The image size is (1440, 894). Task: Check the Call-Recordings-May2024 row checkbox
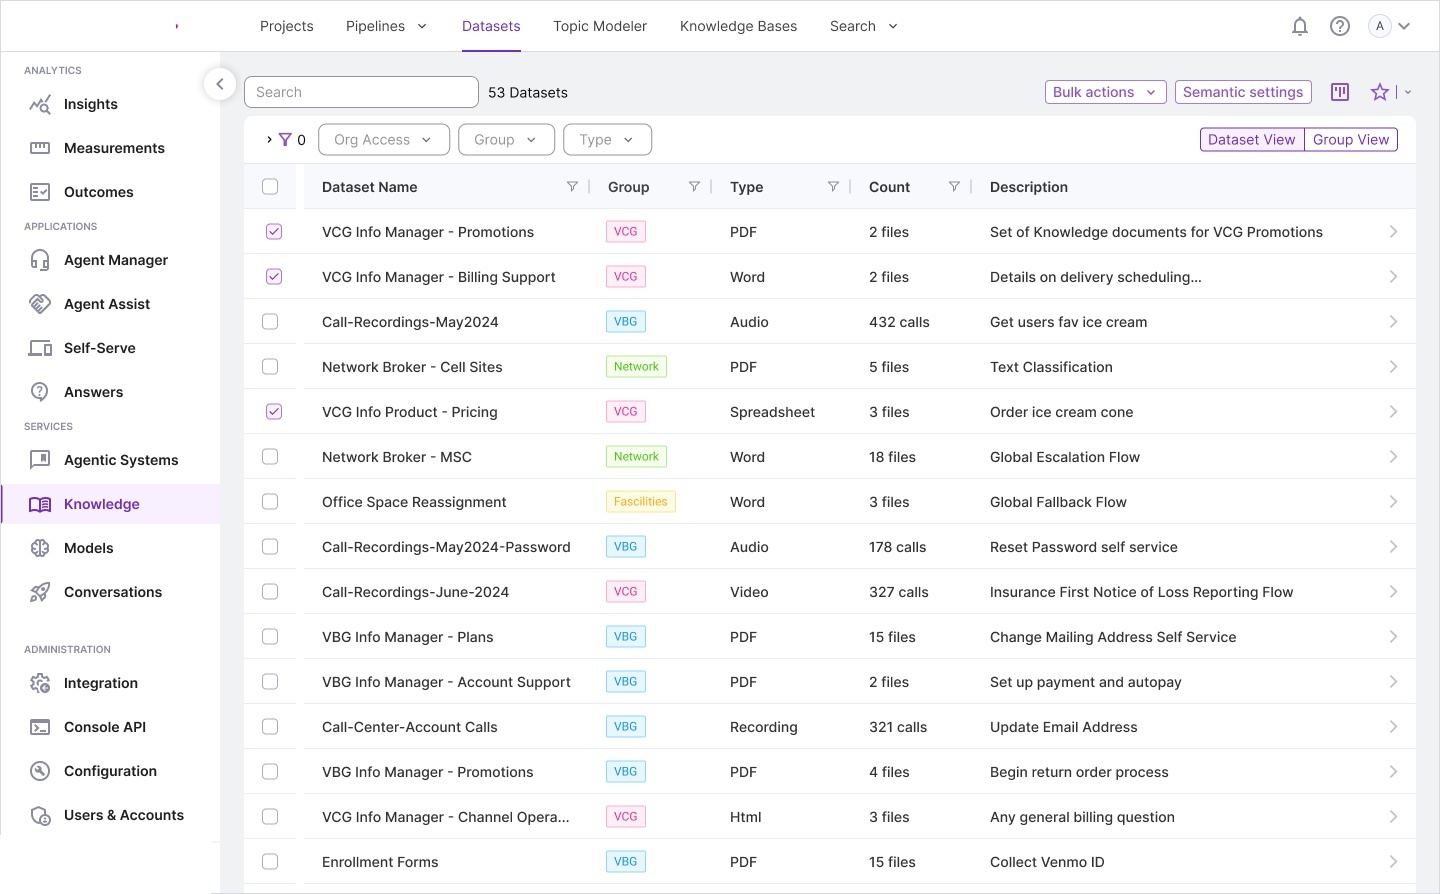tap(270, 322)
